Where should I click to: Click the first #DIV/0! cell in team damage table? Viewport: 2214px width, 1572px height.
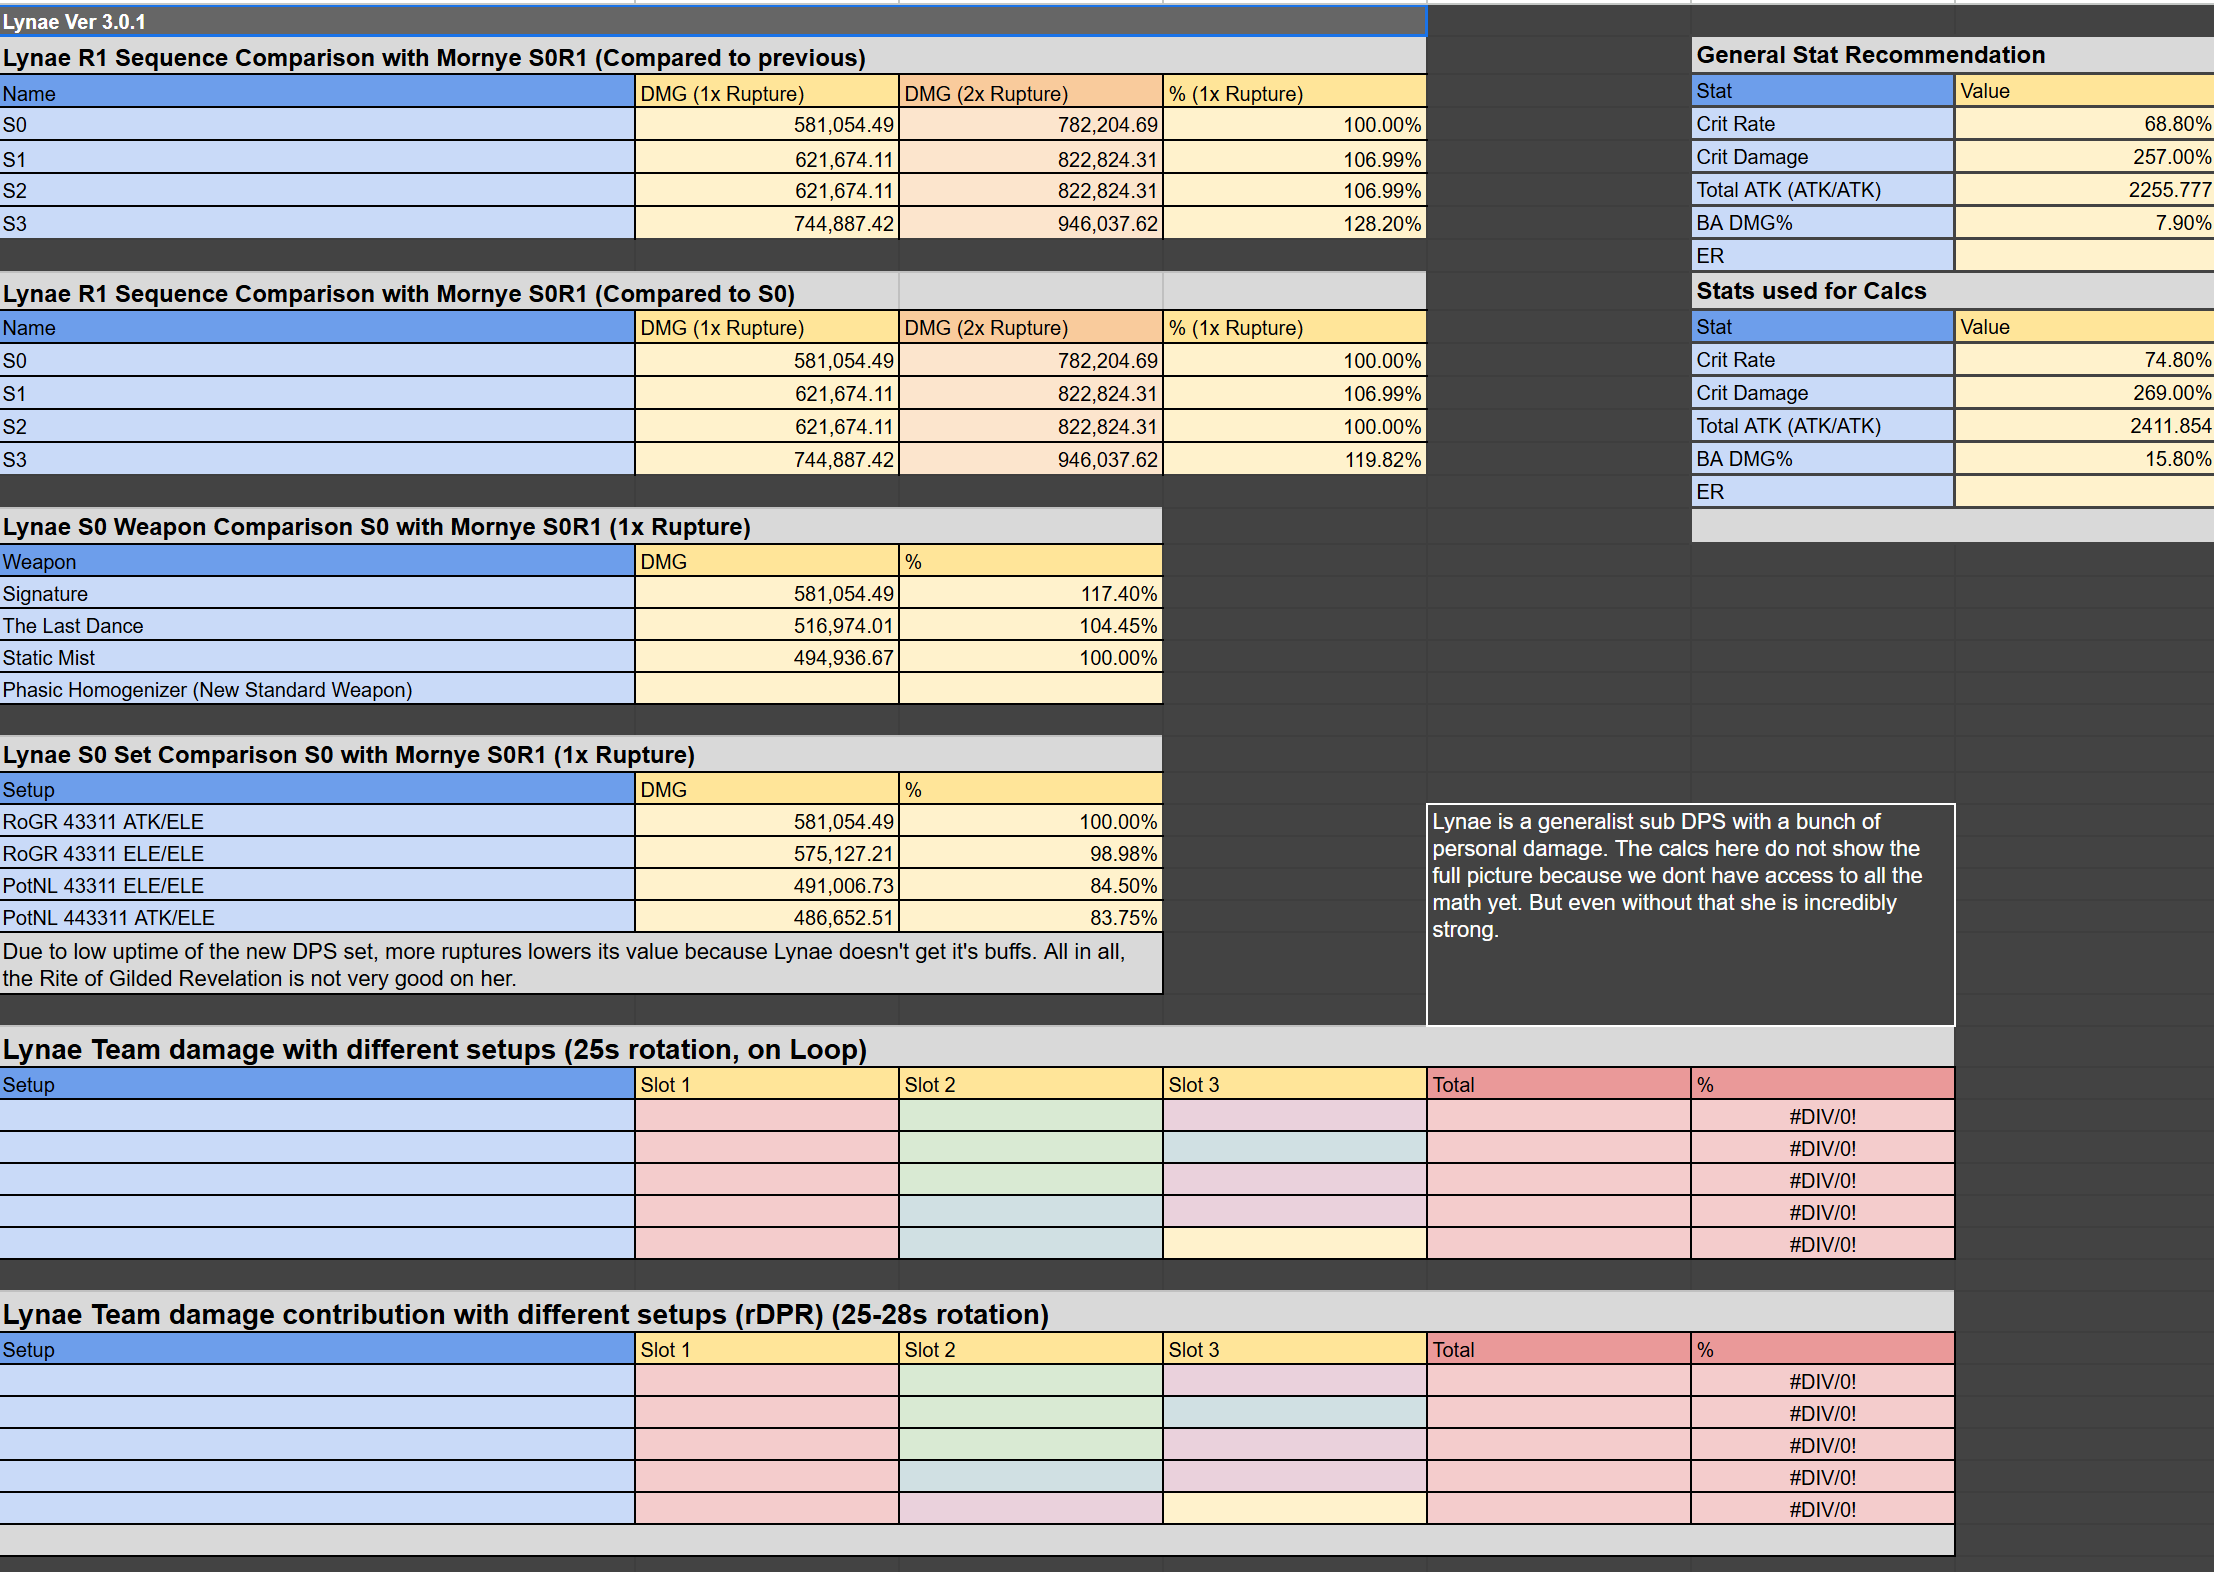[x=1822, y=1117]
